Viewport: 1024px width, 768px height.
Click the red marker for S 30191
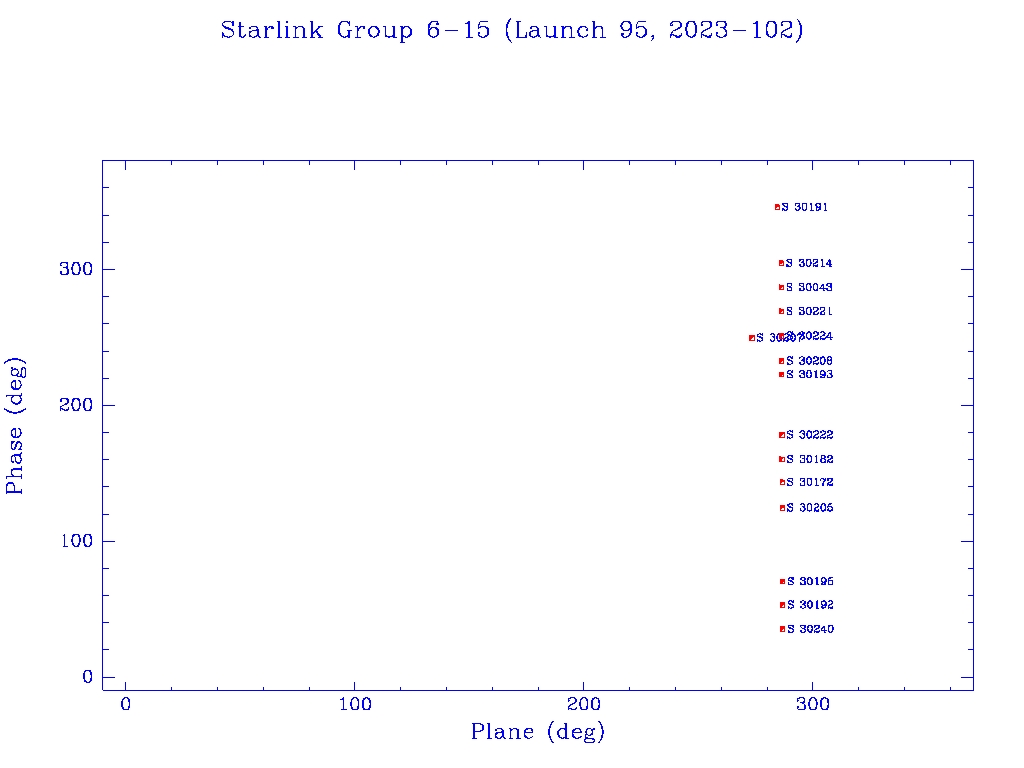point(777,207)
